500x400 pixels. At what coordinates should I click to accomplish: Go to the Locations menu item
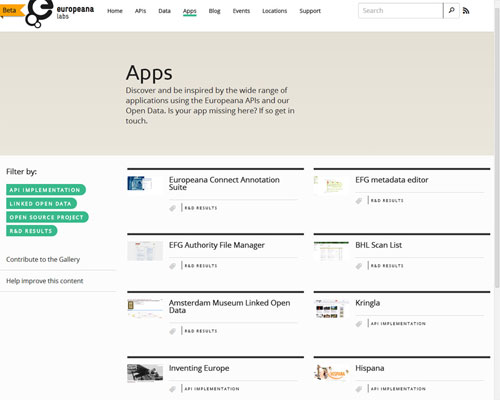coord(275,11)
